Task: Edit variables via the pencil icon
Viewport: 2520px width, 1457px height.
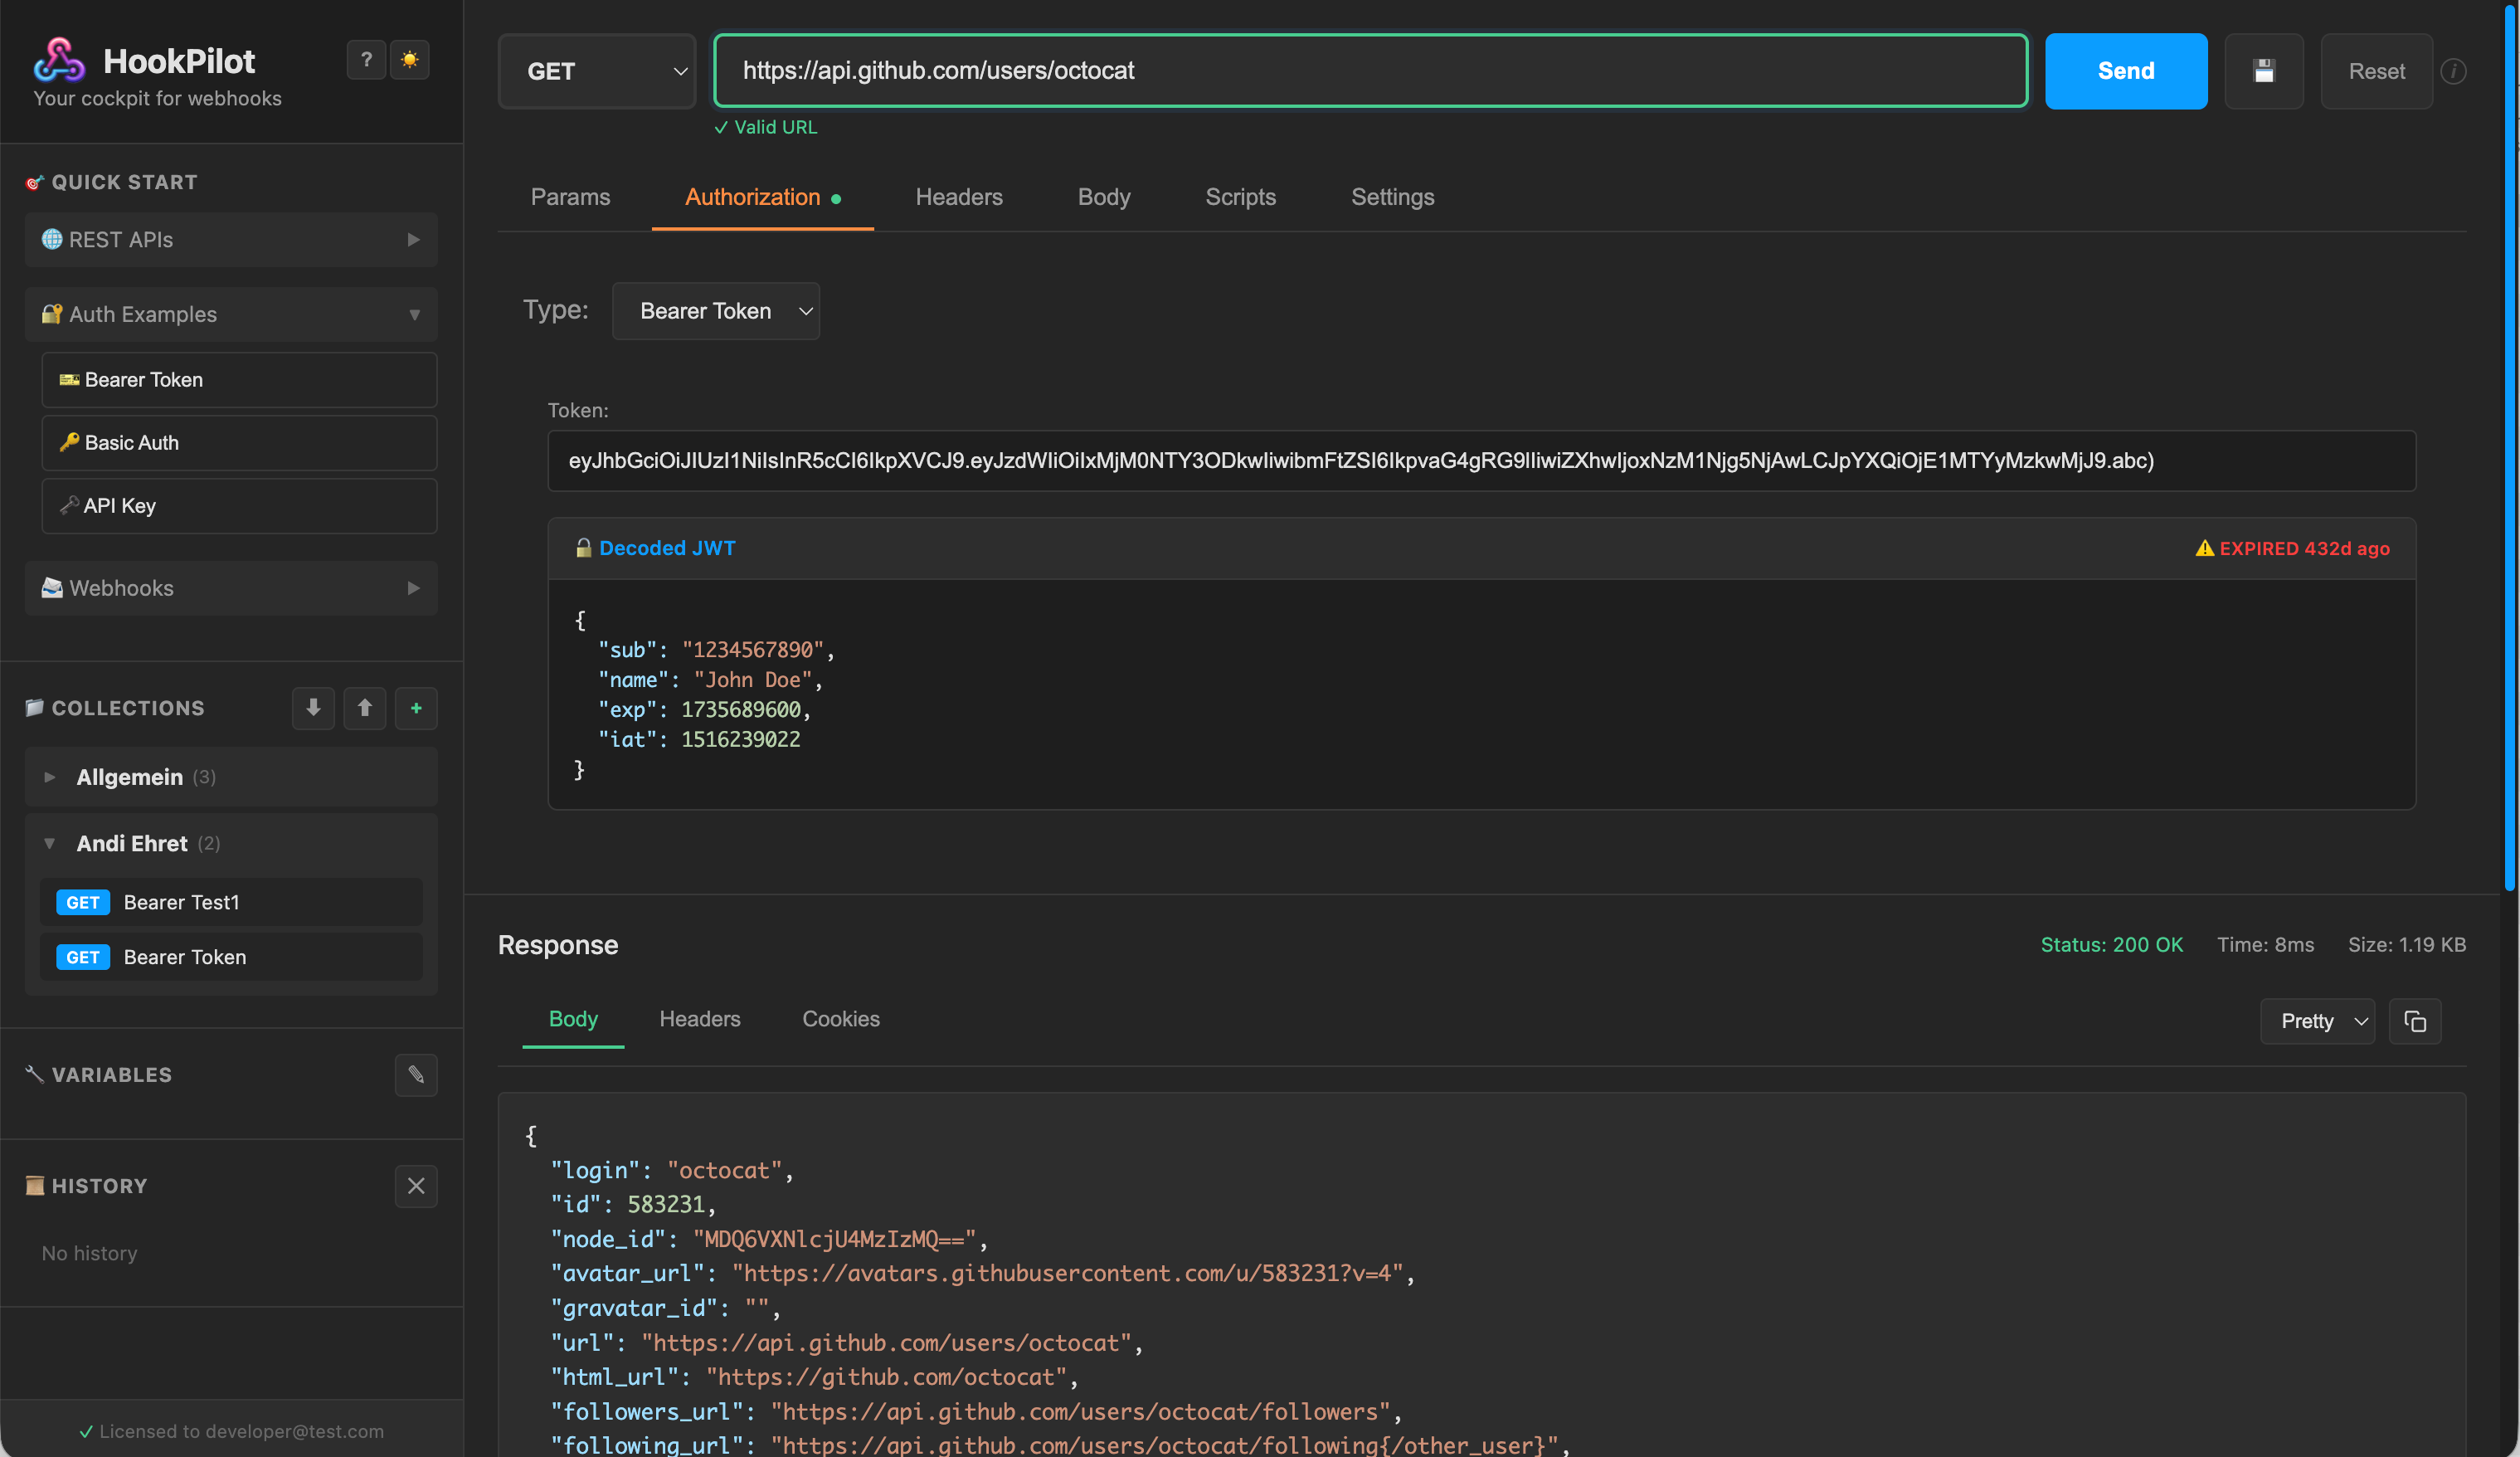Action: tap(416, 1075)
